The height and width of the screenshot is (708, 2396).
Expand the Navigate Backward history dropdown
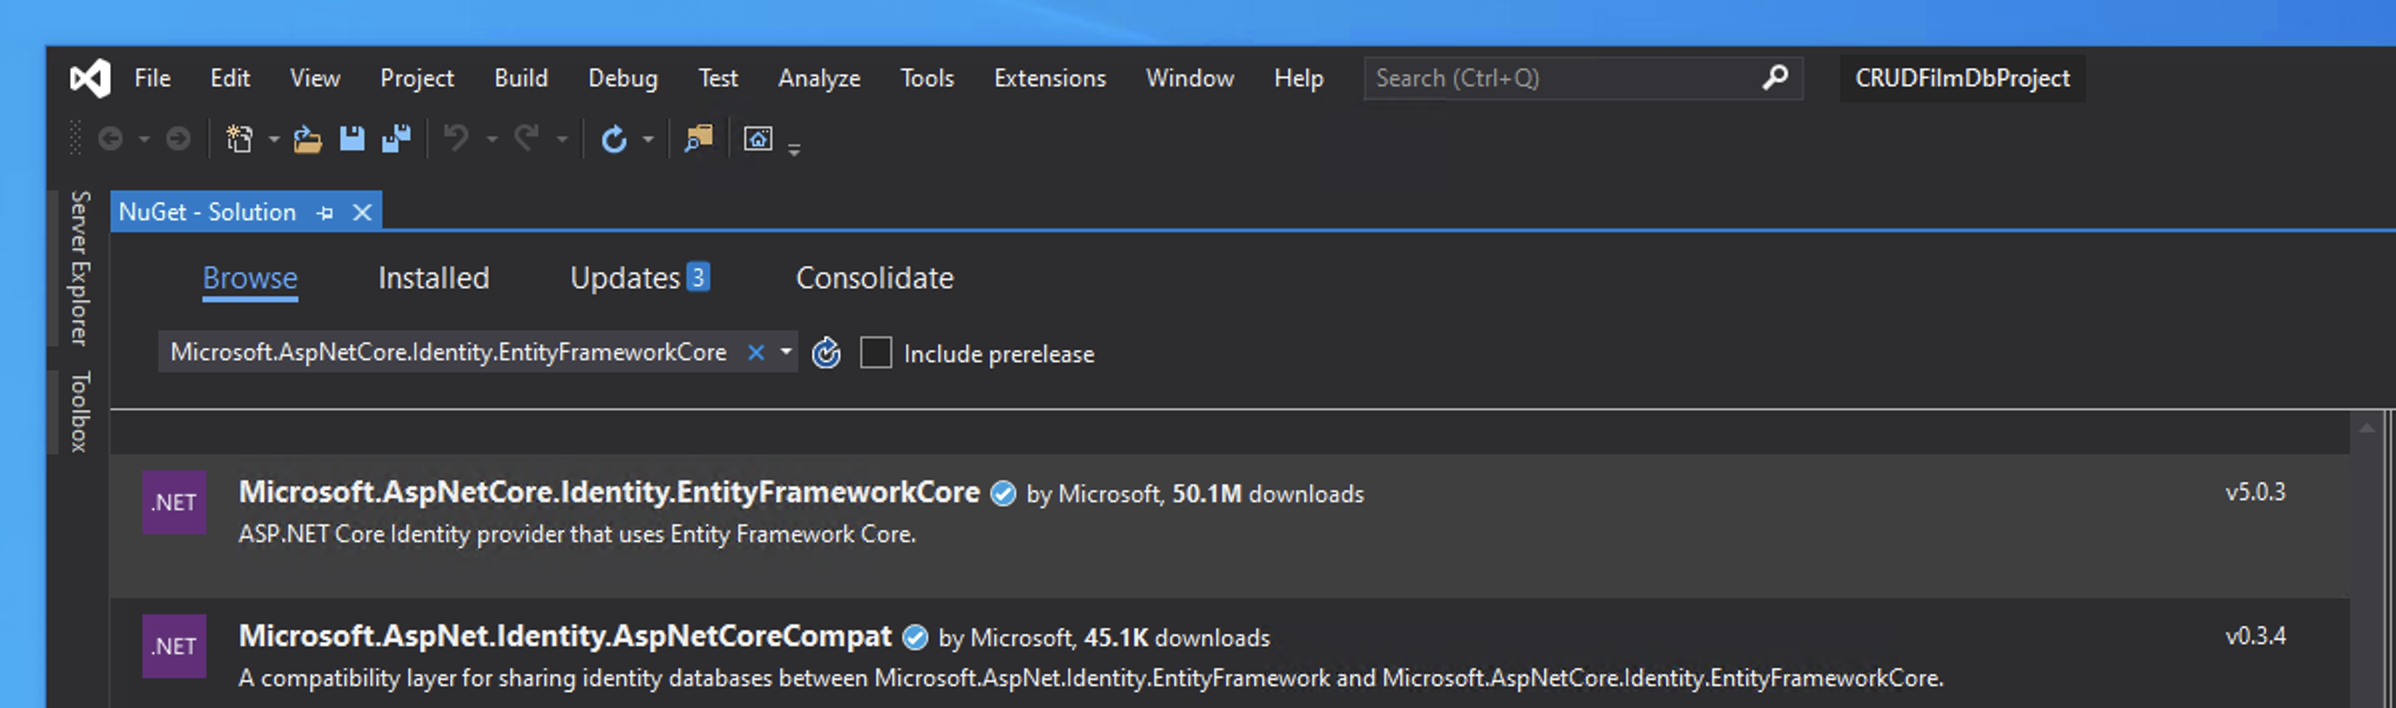pos(144,139)
